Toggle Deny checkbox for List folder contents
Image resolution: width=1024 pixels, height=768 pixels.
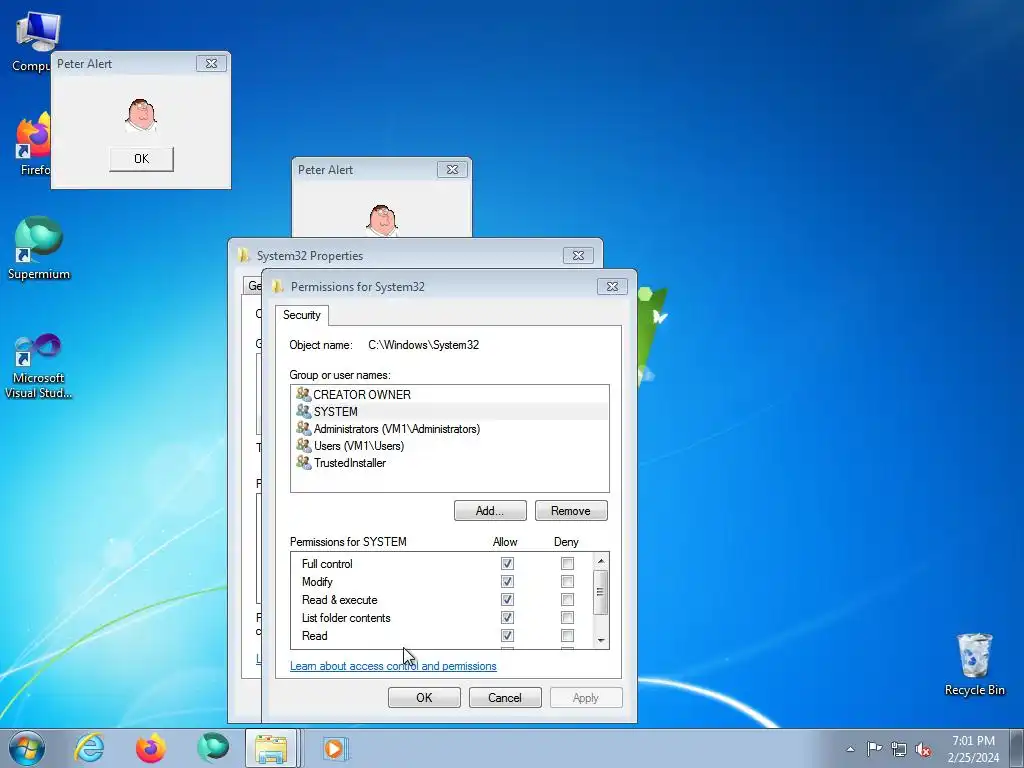pos(568,617)
